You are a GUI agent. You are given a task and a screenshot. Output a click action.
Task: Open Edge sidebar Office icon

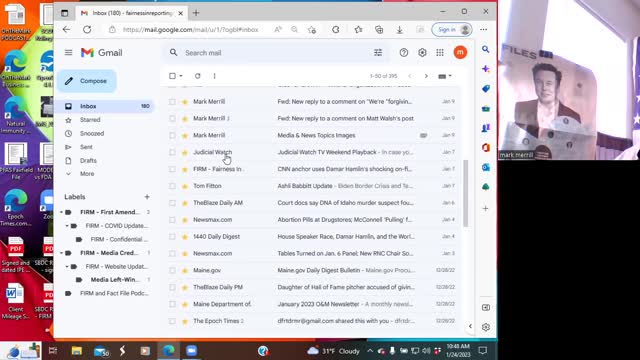click(485, 148)
